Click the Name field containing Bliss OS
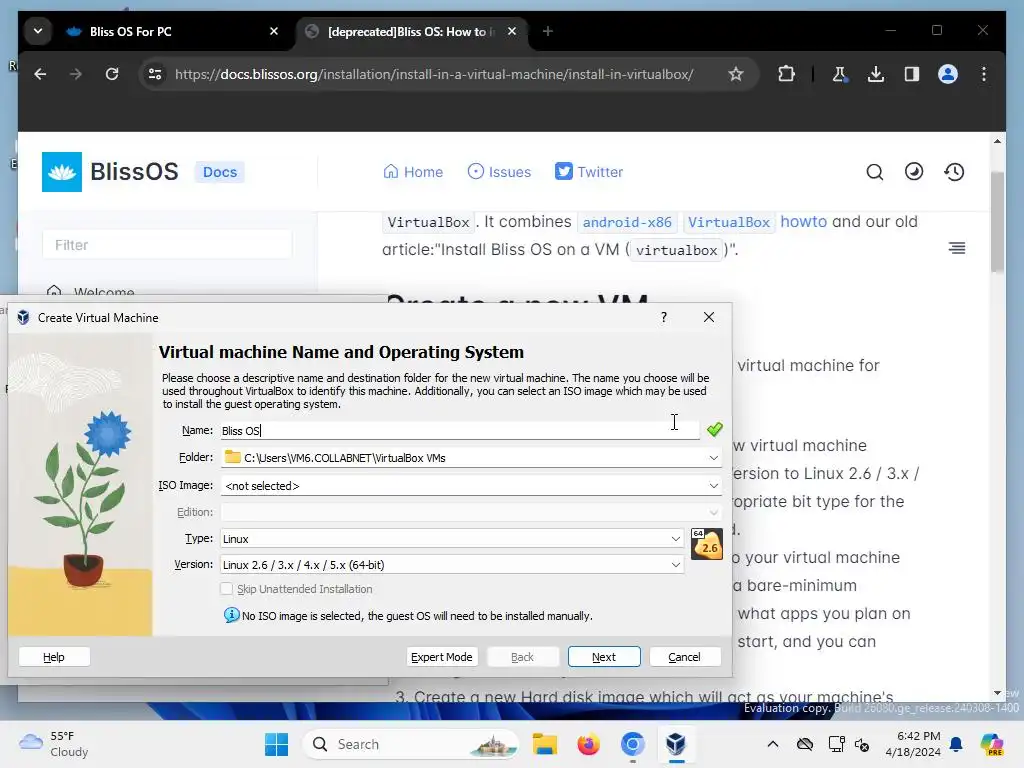The height and width of the screenshot is (768, 1024). point(460,430)
